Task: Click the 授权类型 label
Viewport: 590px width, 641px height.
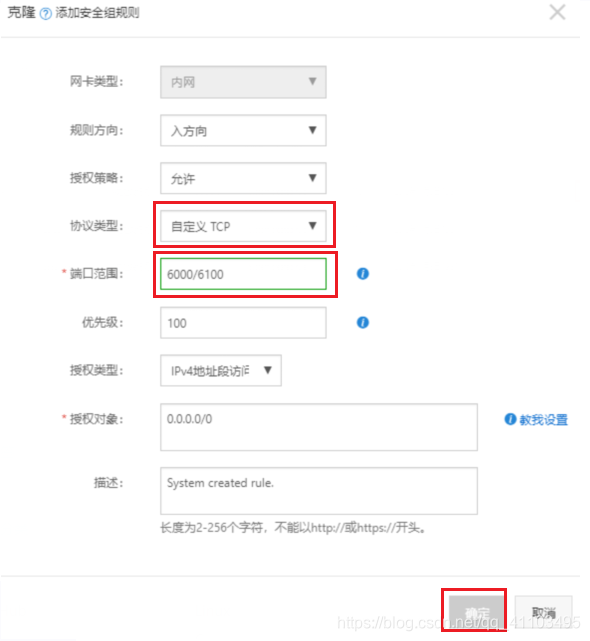Action: [96, 370]
